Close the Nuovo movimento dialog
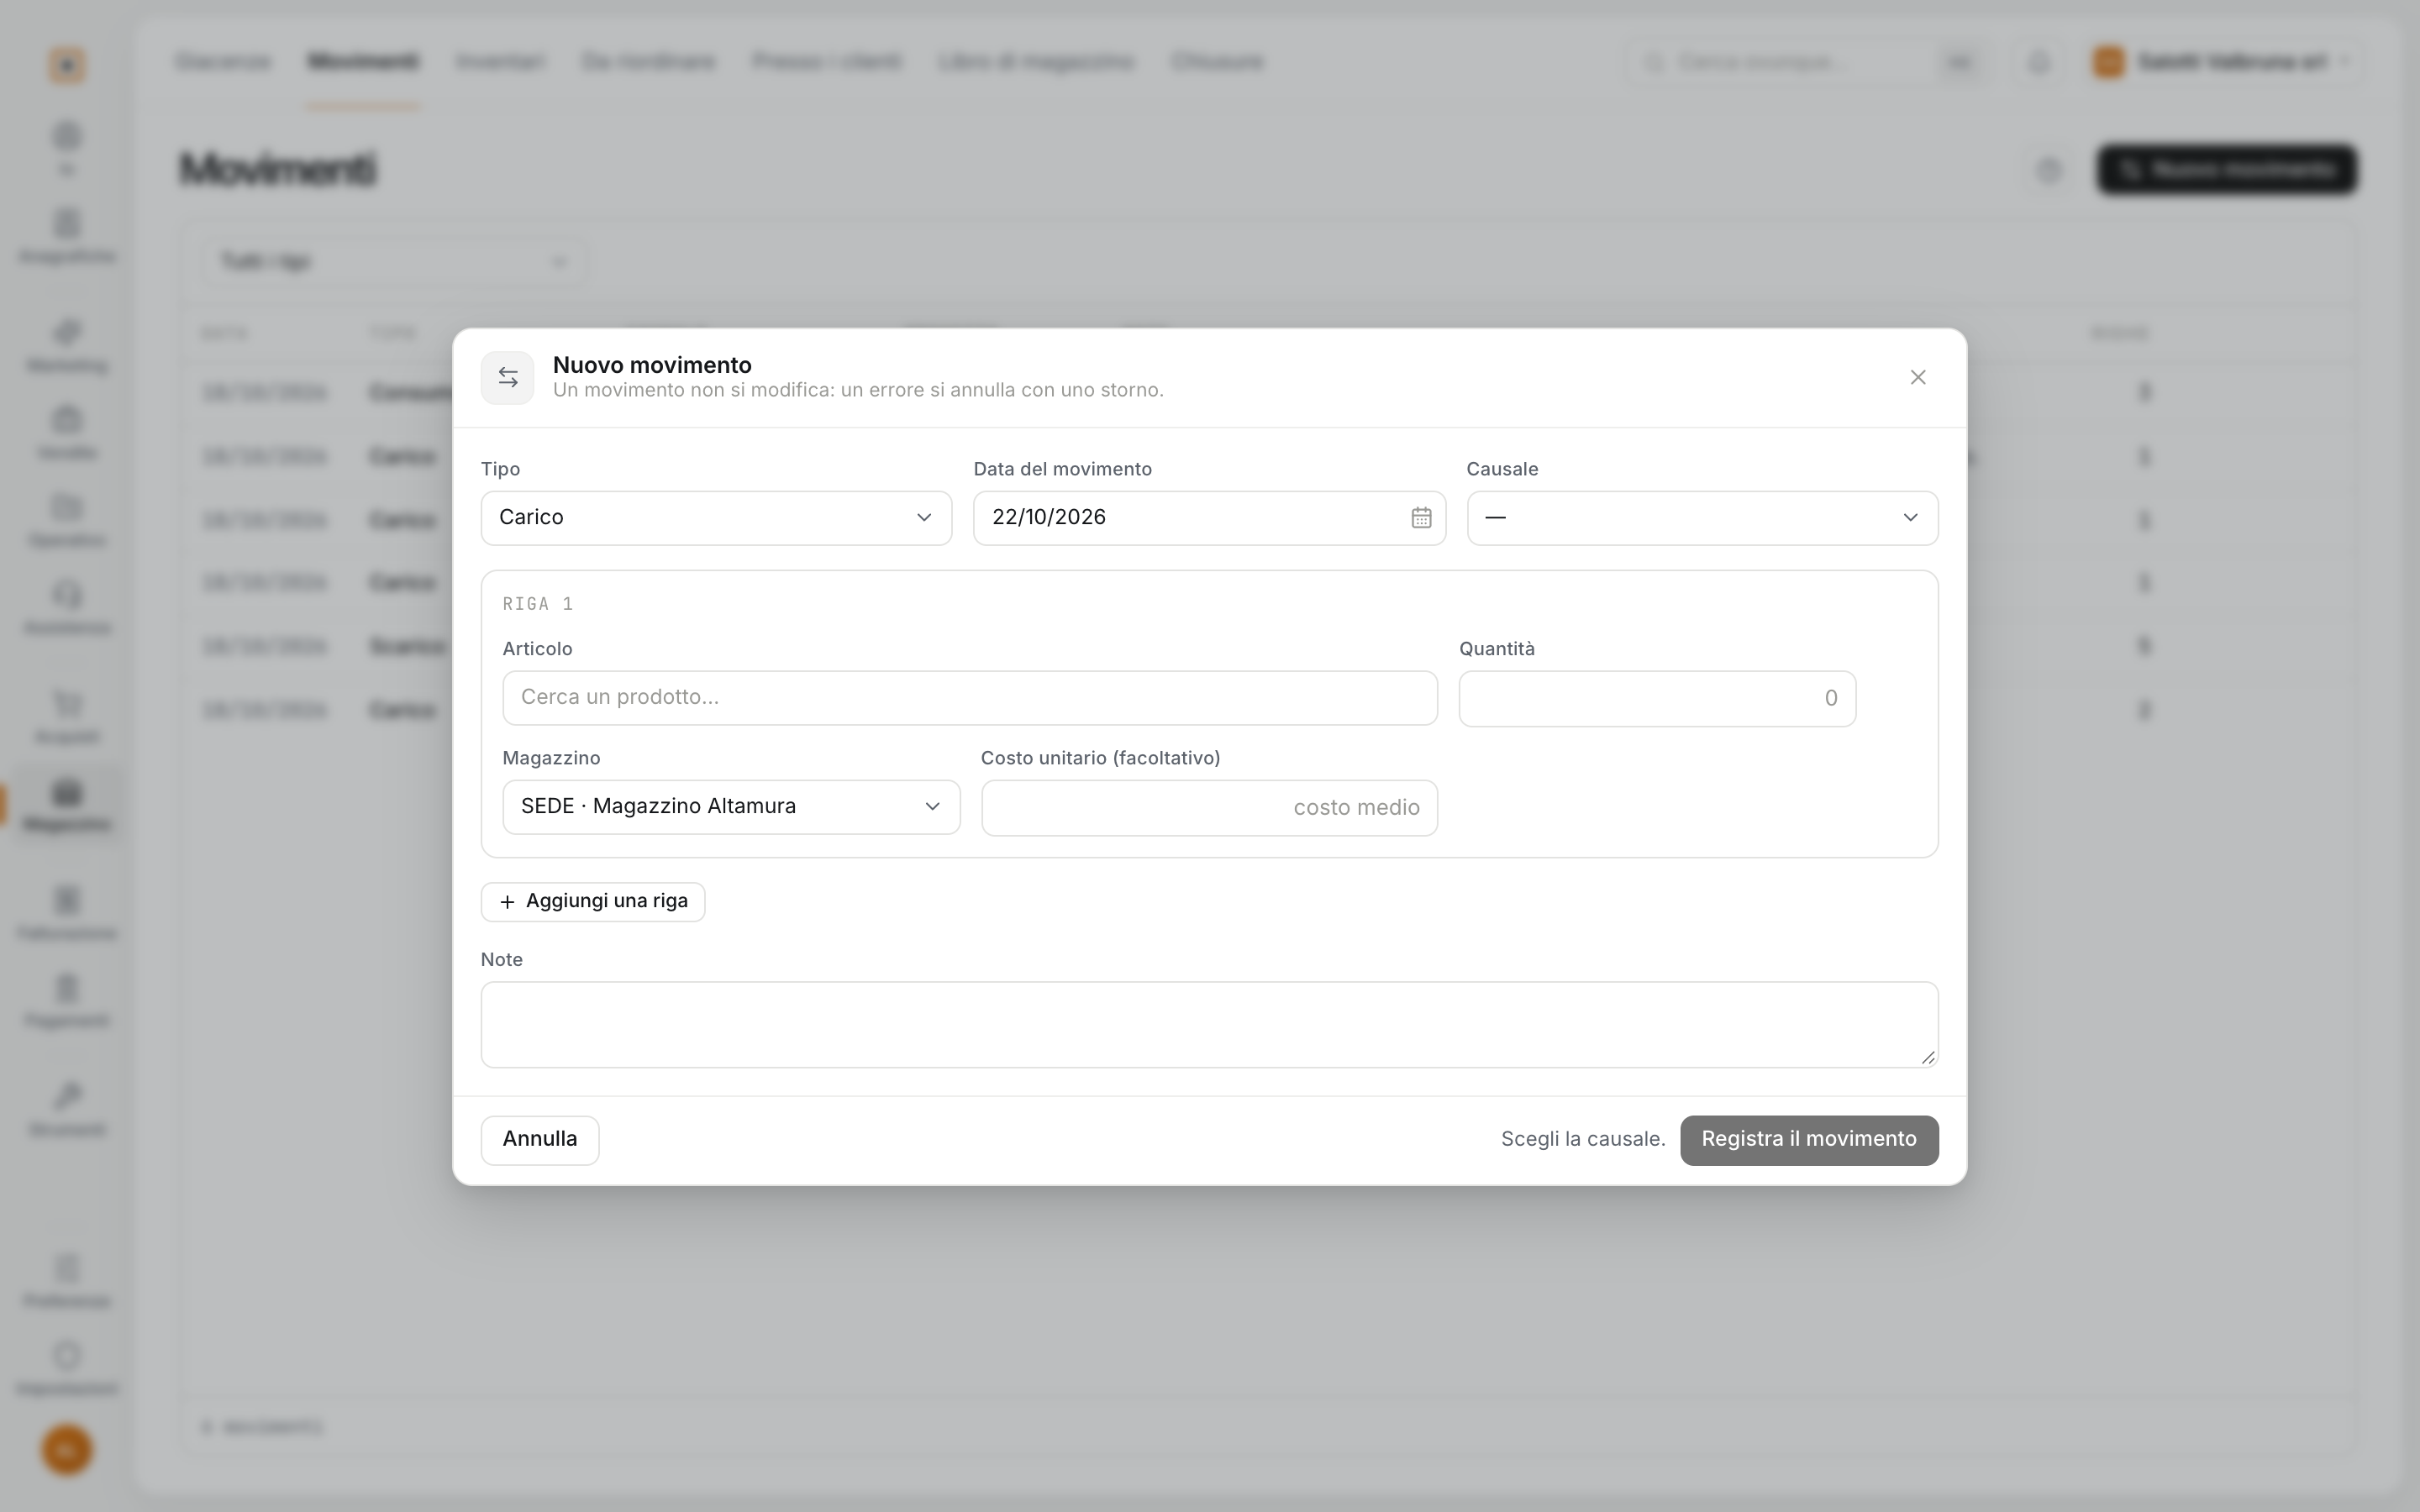This screenshot has height=1512, width=2420. click(x=1917, y=377)
